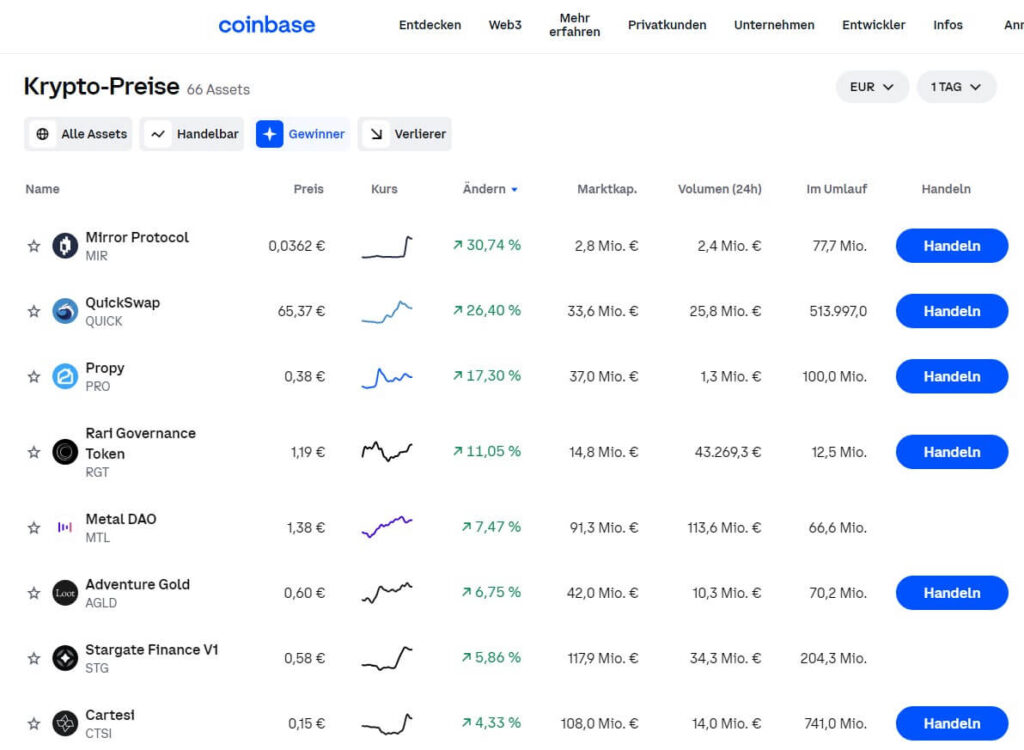Toggle the Metal DAO favorite star

(34, 528)
